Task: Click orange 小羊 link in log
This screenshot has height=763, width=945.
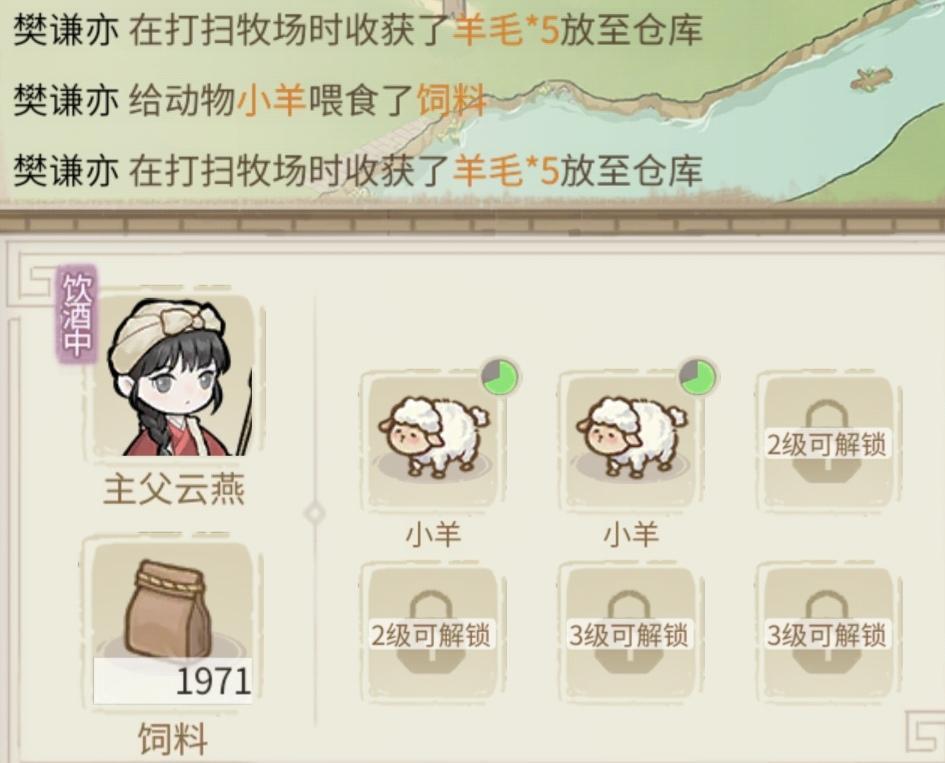Action: tap(271, 100)
